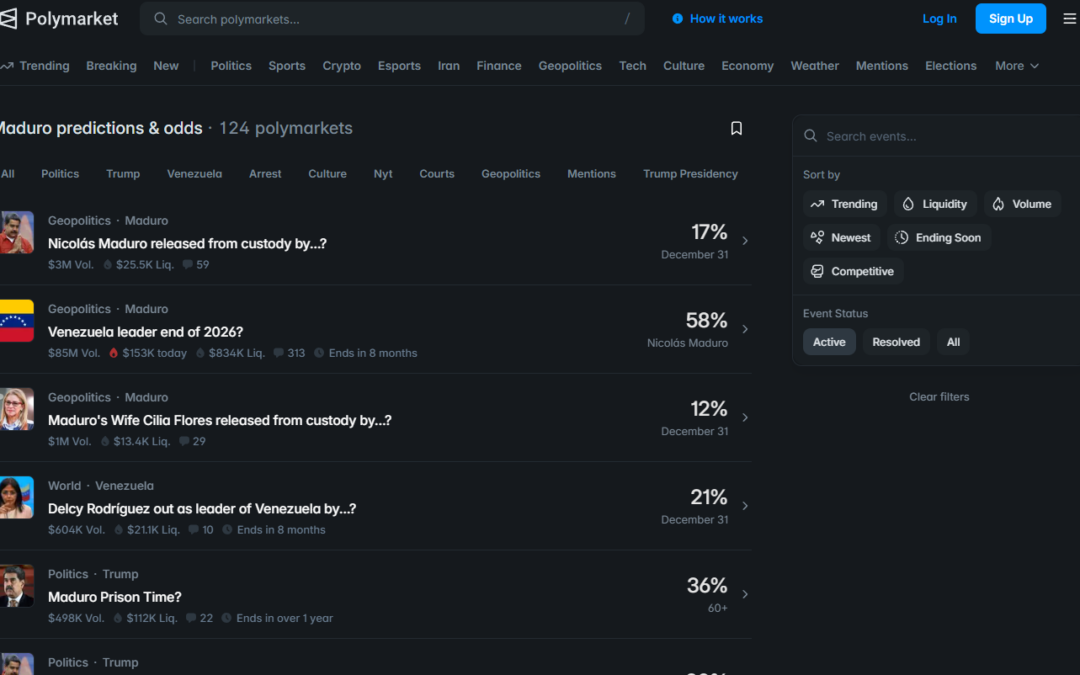Bookmark the Maduro predictions page

[736, 128]
